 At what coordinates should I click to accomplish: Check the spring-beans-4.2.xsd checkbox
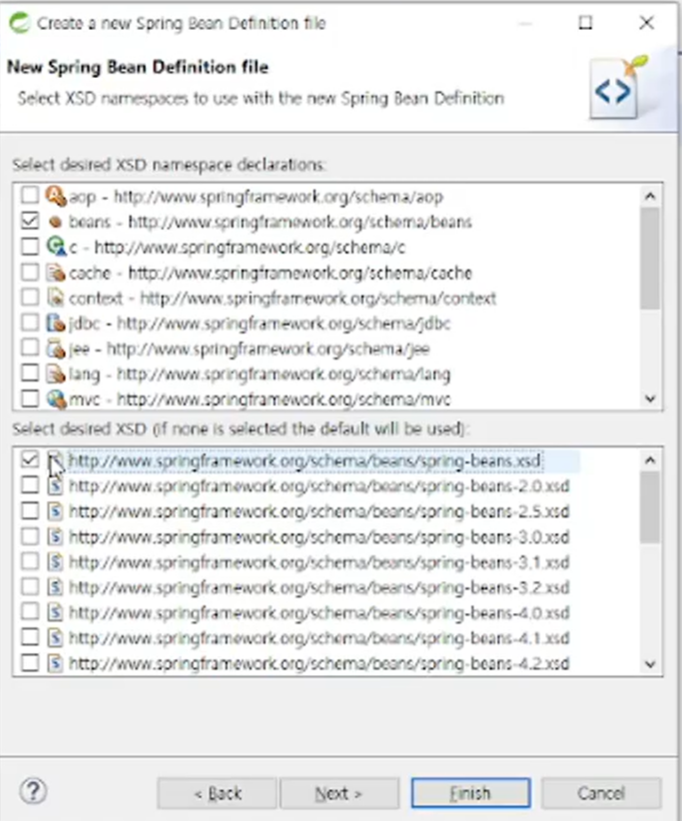click(30, 663)
